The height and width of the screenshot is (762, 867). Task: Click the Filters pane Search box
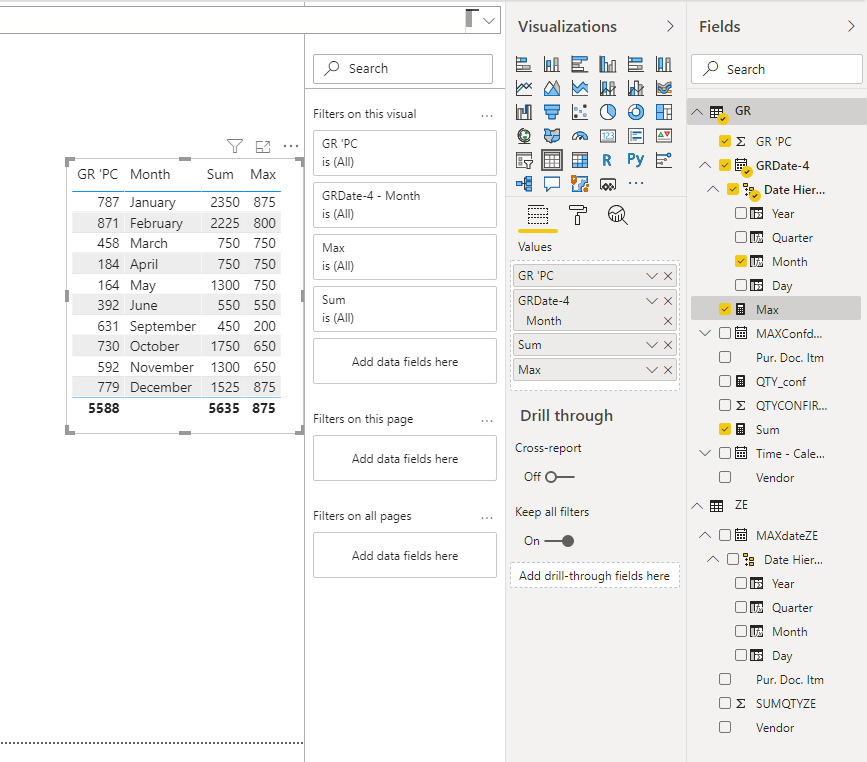coord(403,69)
